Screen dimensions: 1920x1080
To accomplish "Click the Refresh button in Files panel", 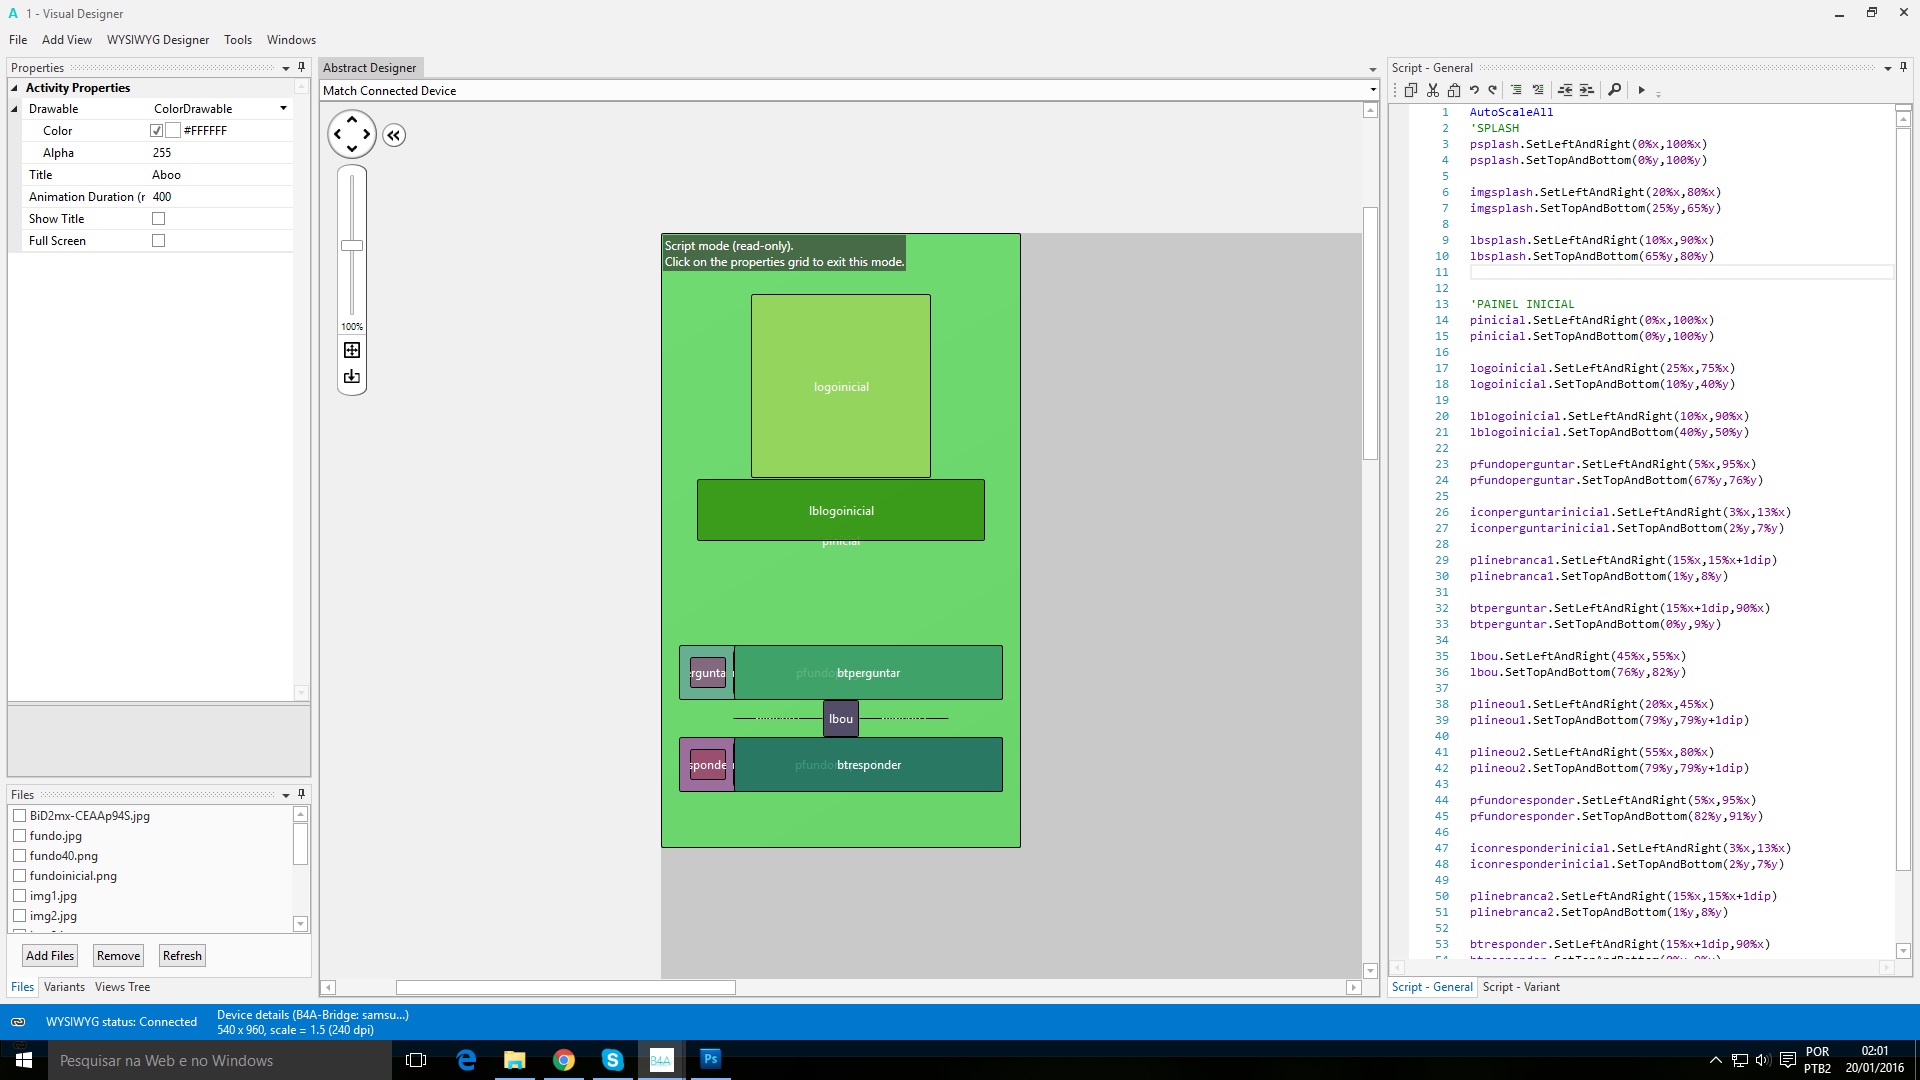I will pos(182,955).
